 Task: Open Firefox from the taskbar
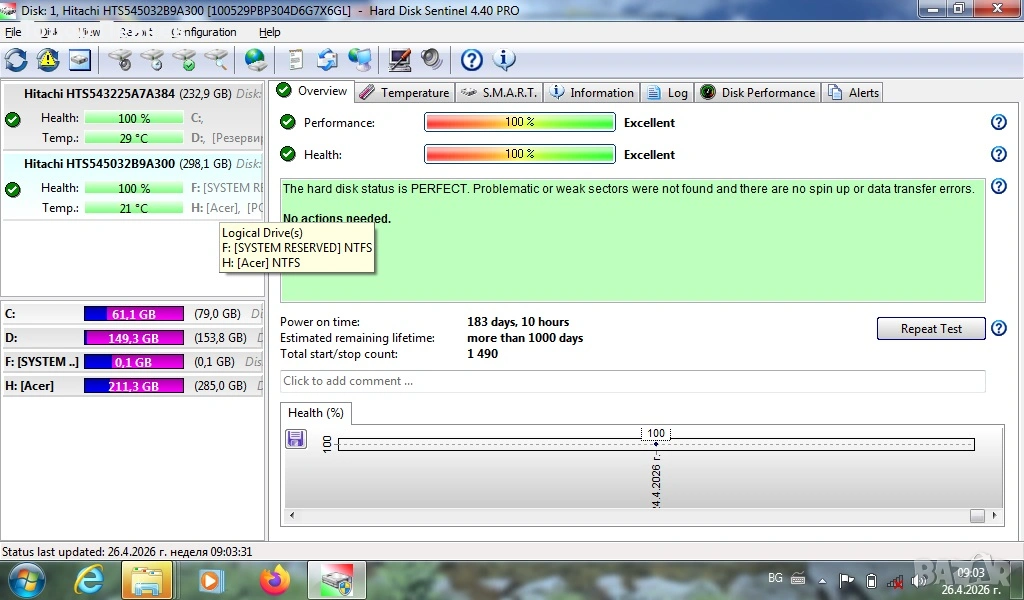[x=273, y=580]
